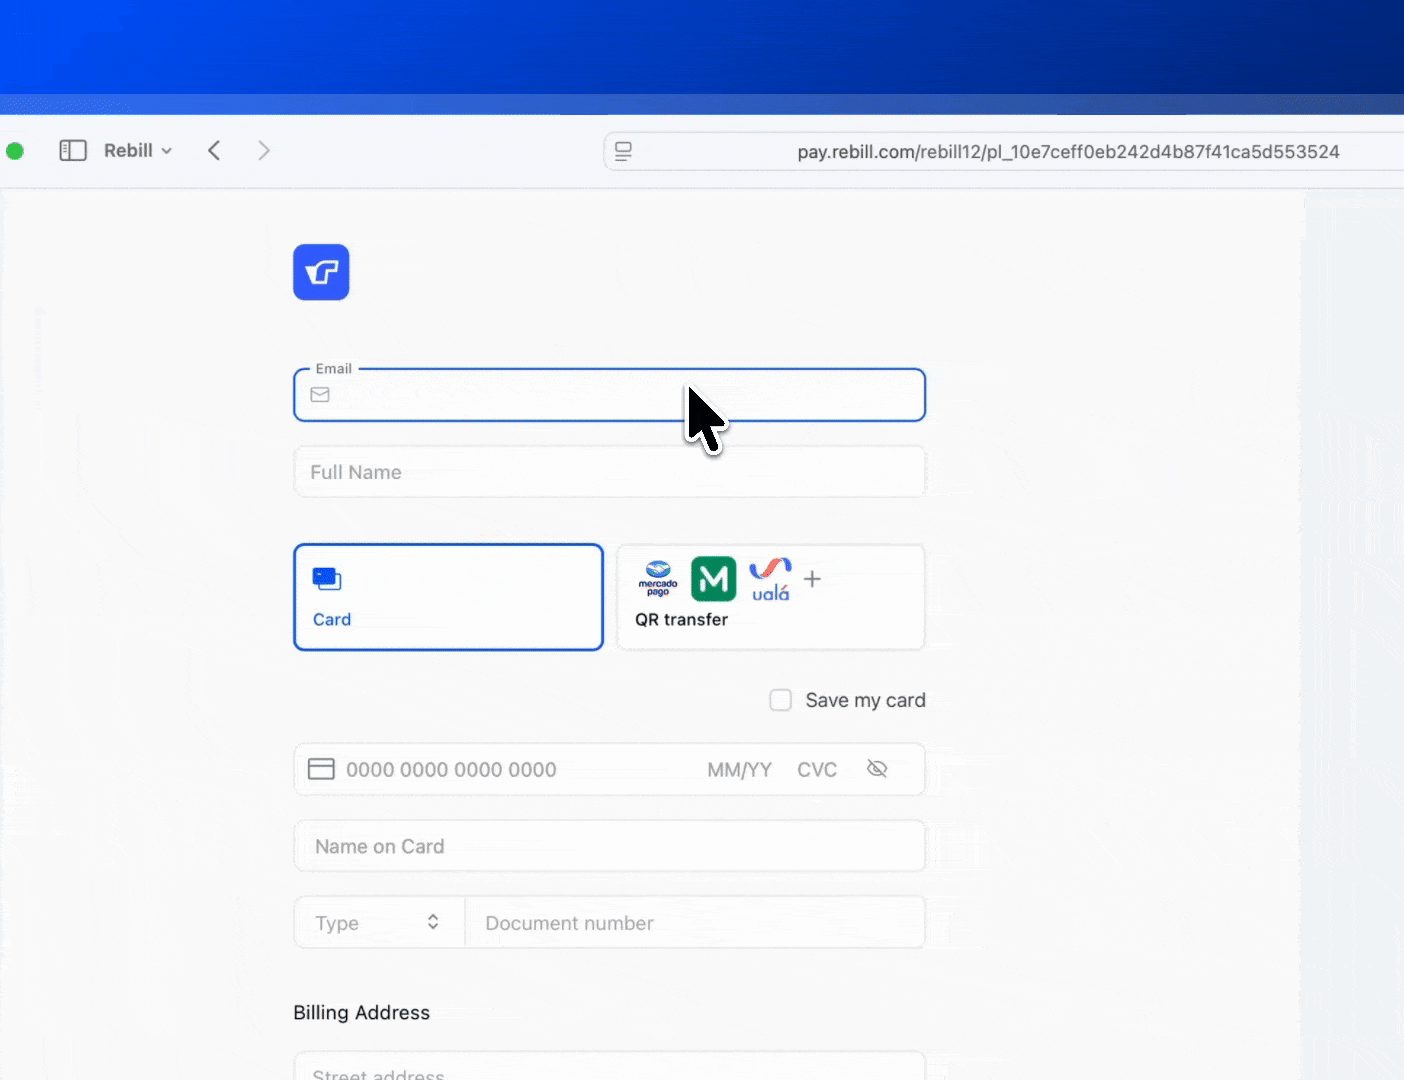1404x1080 pixels.
Task: Expand the Rebill tab group dropdown
Action: 138,151
